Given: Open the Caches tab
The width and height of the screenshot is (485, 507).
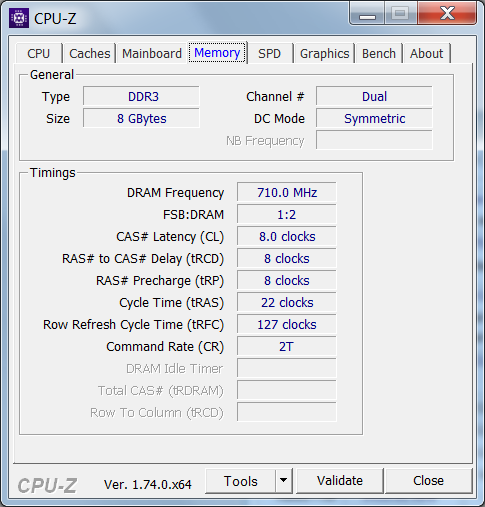Looking at the screenshot, I should (x=89, y=53).
